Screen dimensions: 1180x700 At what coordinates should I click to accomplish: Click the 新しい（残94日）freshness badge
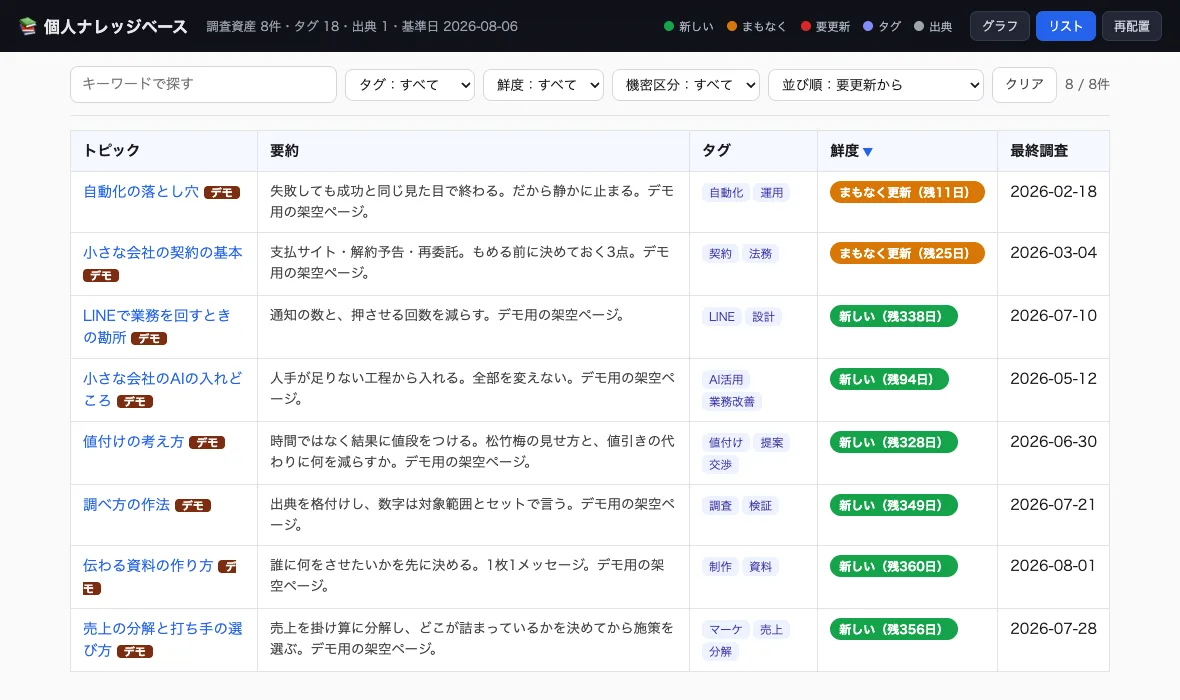(x=889, y=379)
